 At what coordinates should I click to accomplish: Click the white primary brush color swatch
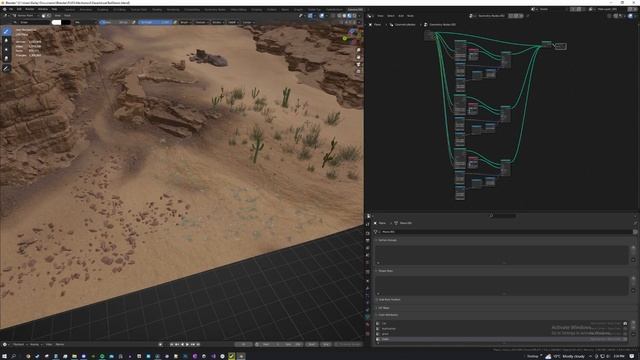(x=57, y=22)
